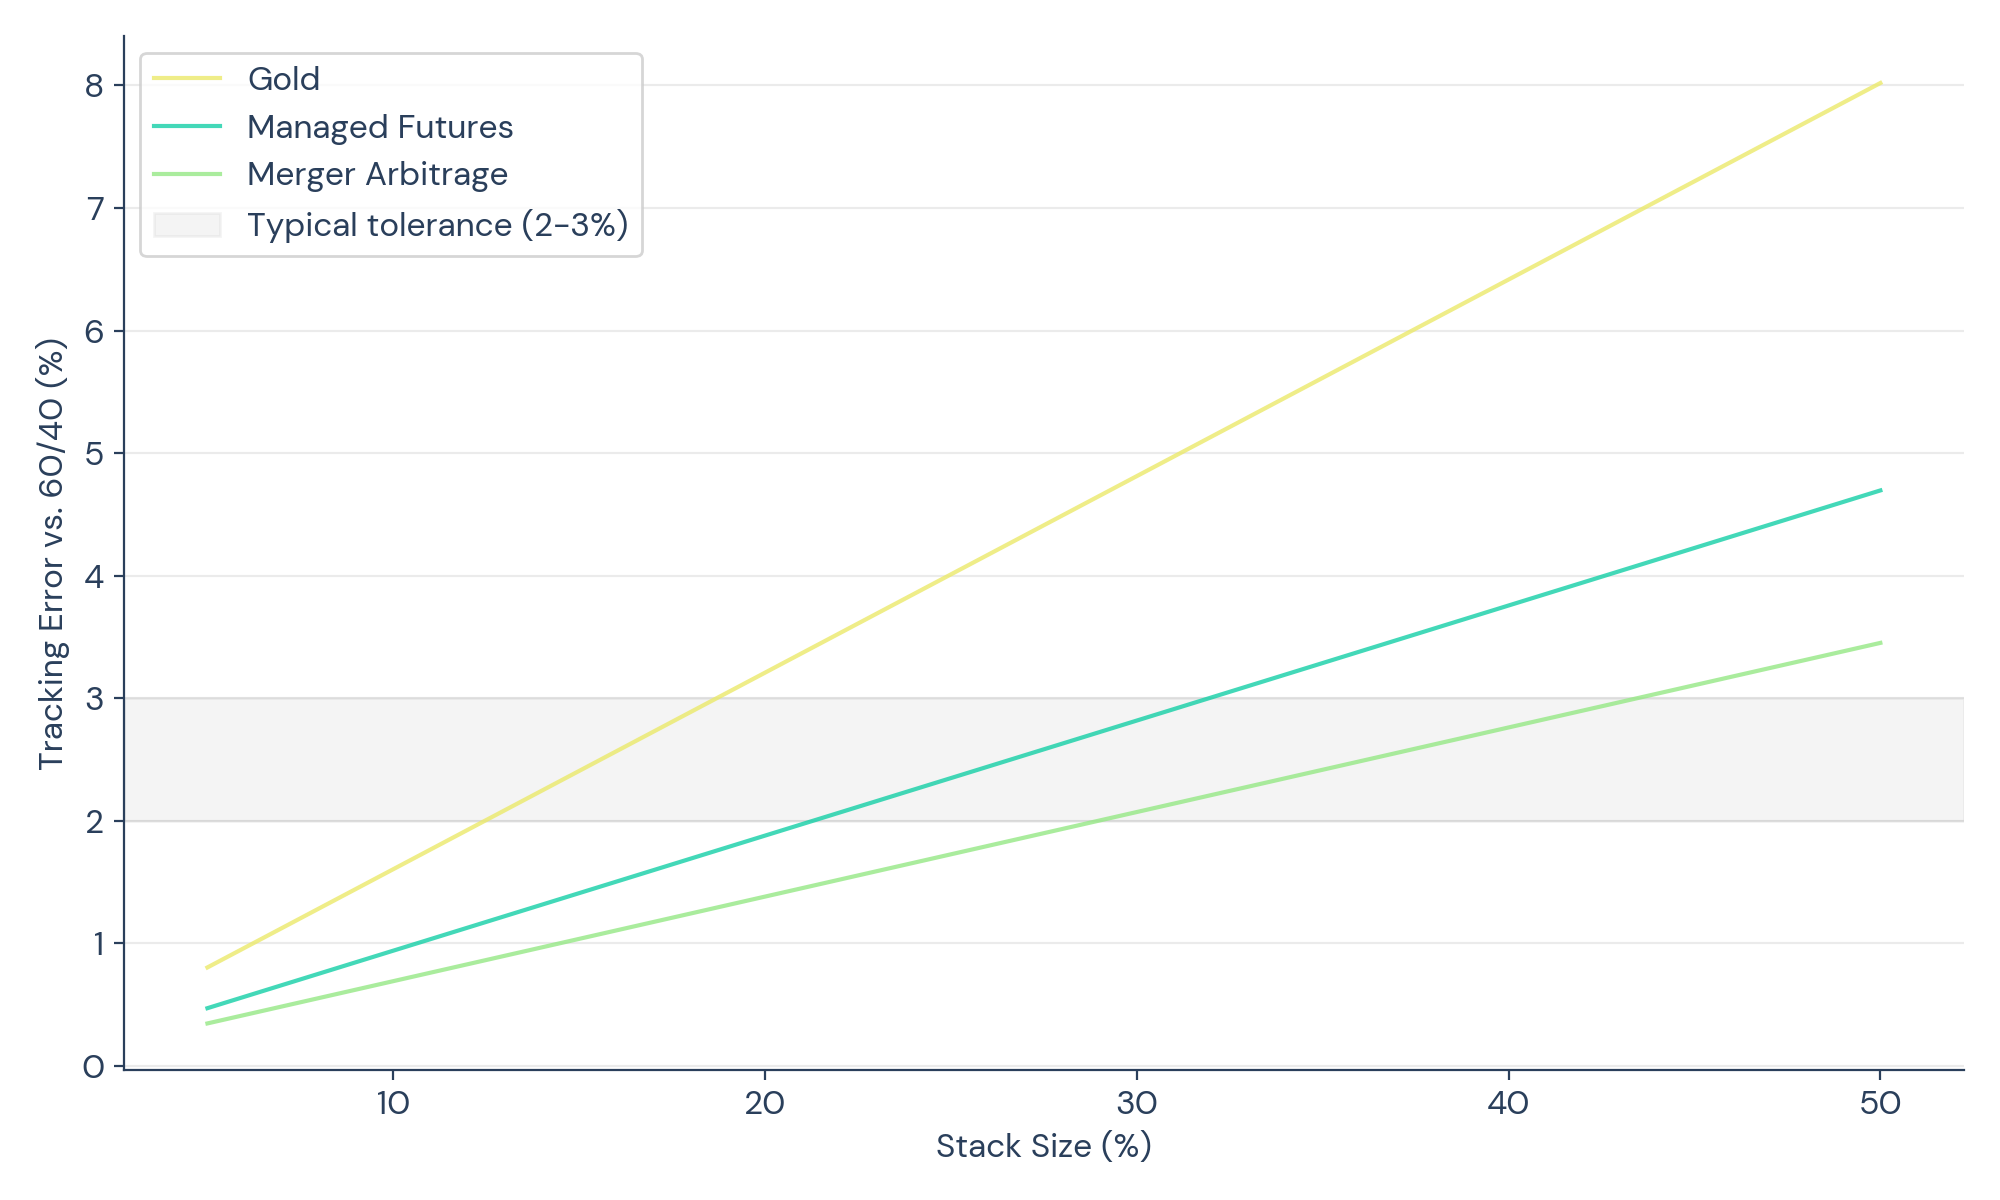Click y-axis tick label 8
The image size is (2000, 1200).
coord(95,86)
